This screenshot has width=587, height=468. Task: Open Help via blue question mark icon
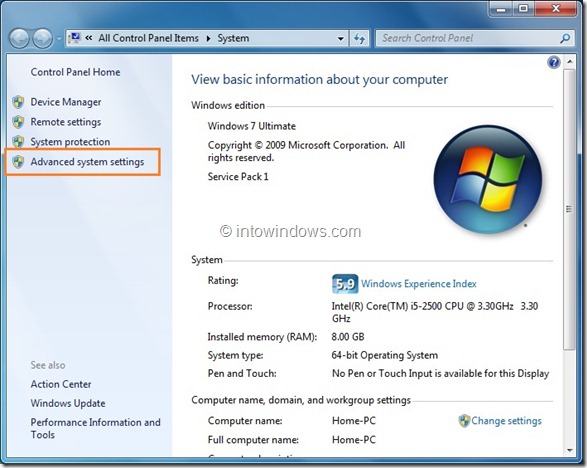553,62
